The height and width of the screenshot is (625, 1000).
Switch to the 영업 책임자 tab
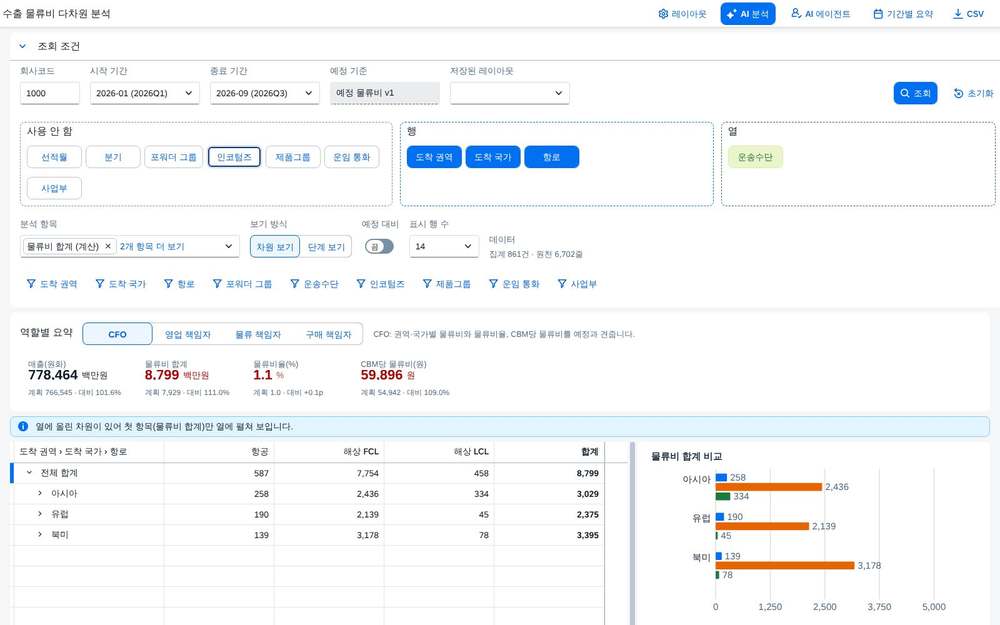(188, 334)
